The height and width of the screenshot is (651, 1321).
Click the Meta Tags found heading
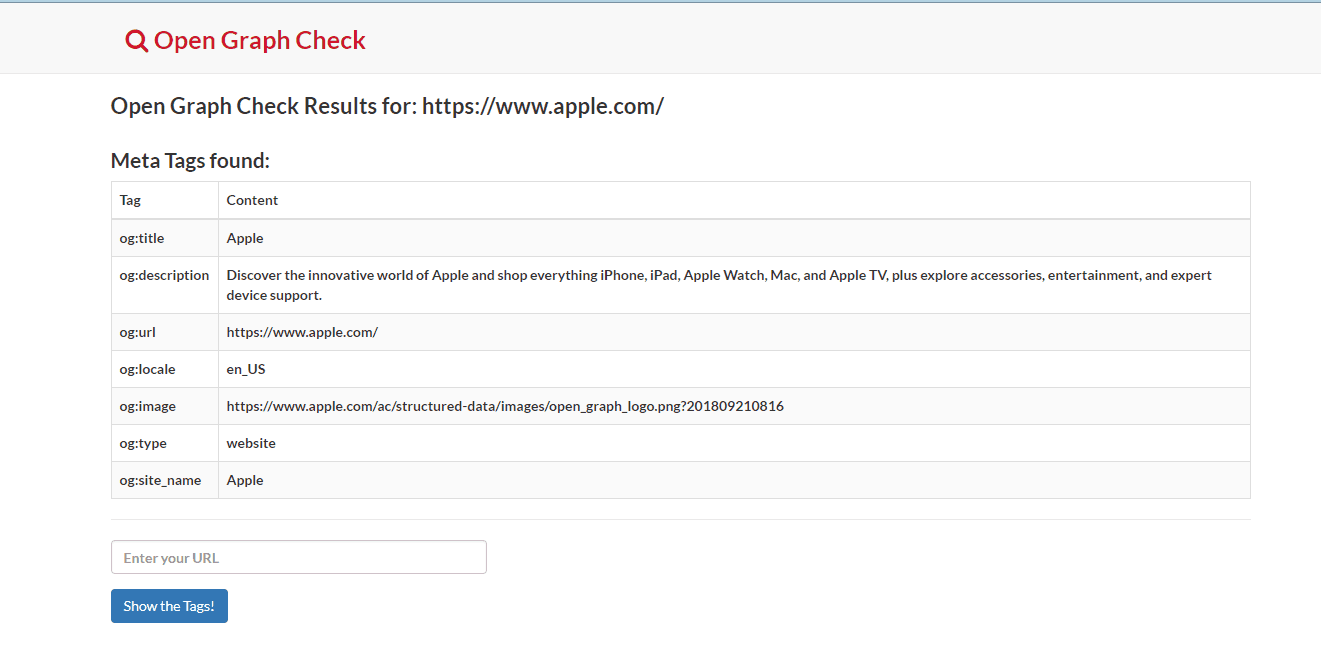pyautogui.click(x=190, y=160)
